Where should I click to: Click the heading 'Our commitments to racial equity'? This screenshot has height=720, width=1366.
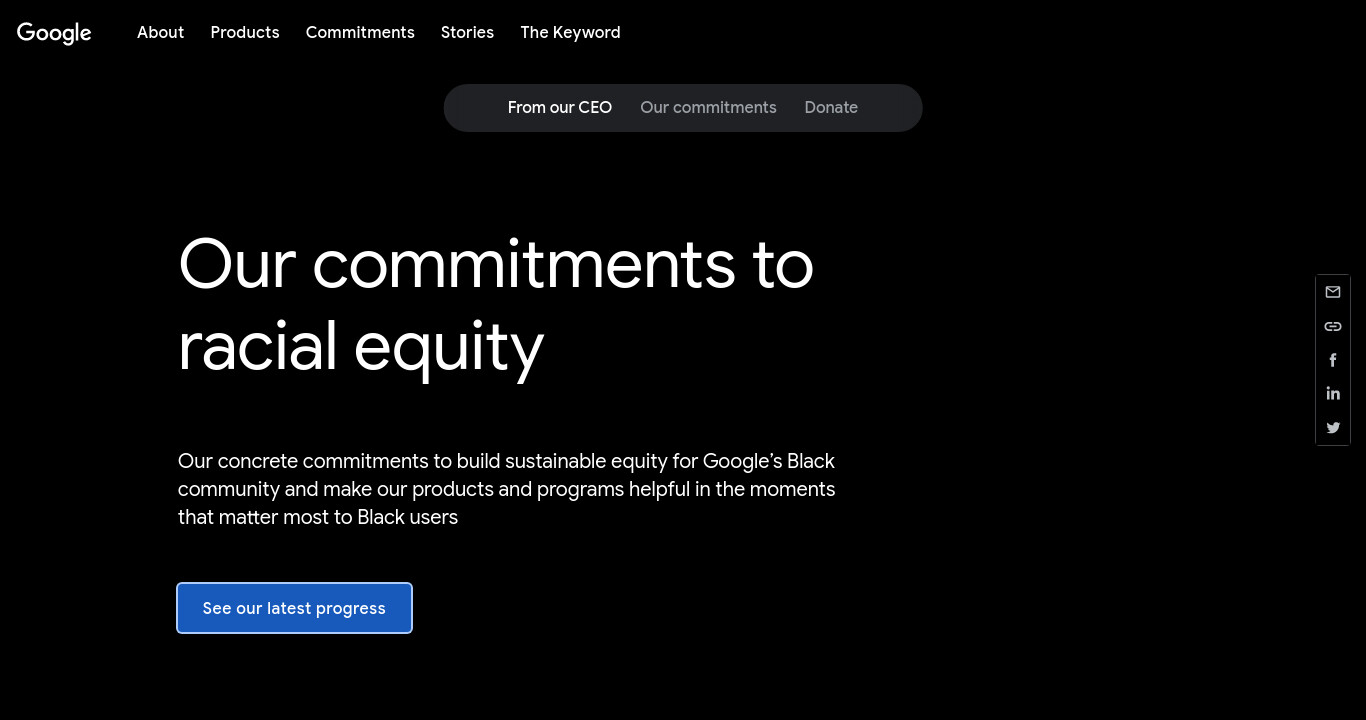tap(496, 305)
